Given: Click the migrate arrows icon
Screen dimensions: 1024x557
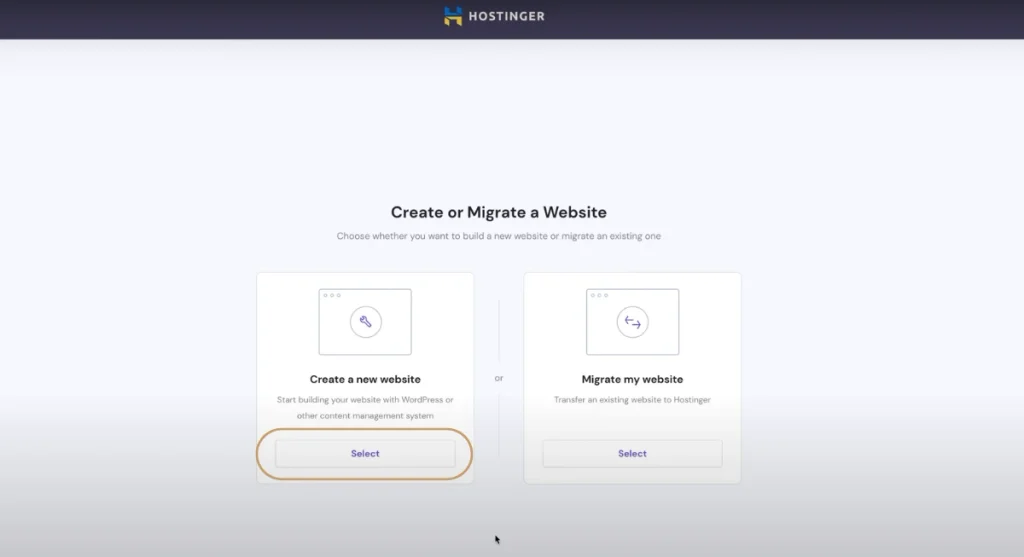Looking at the screenshot, I should coord(632,322).
